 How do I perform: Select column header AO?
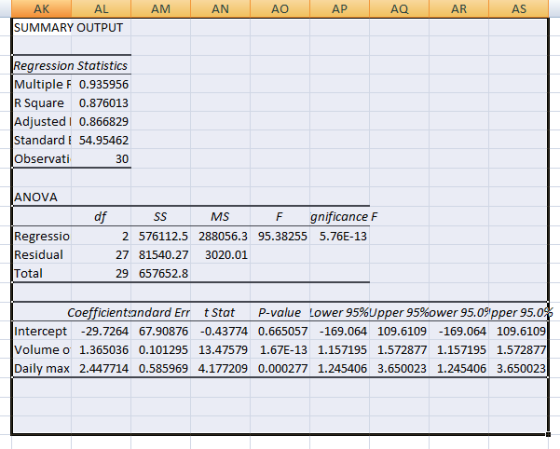coord(280,9)
